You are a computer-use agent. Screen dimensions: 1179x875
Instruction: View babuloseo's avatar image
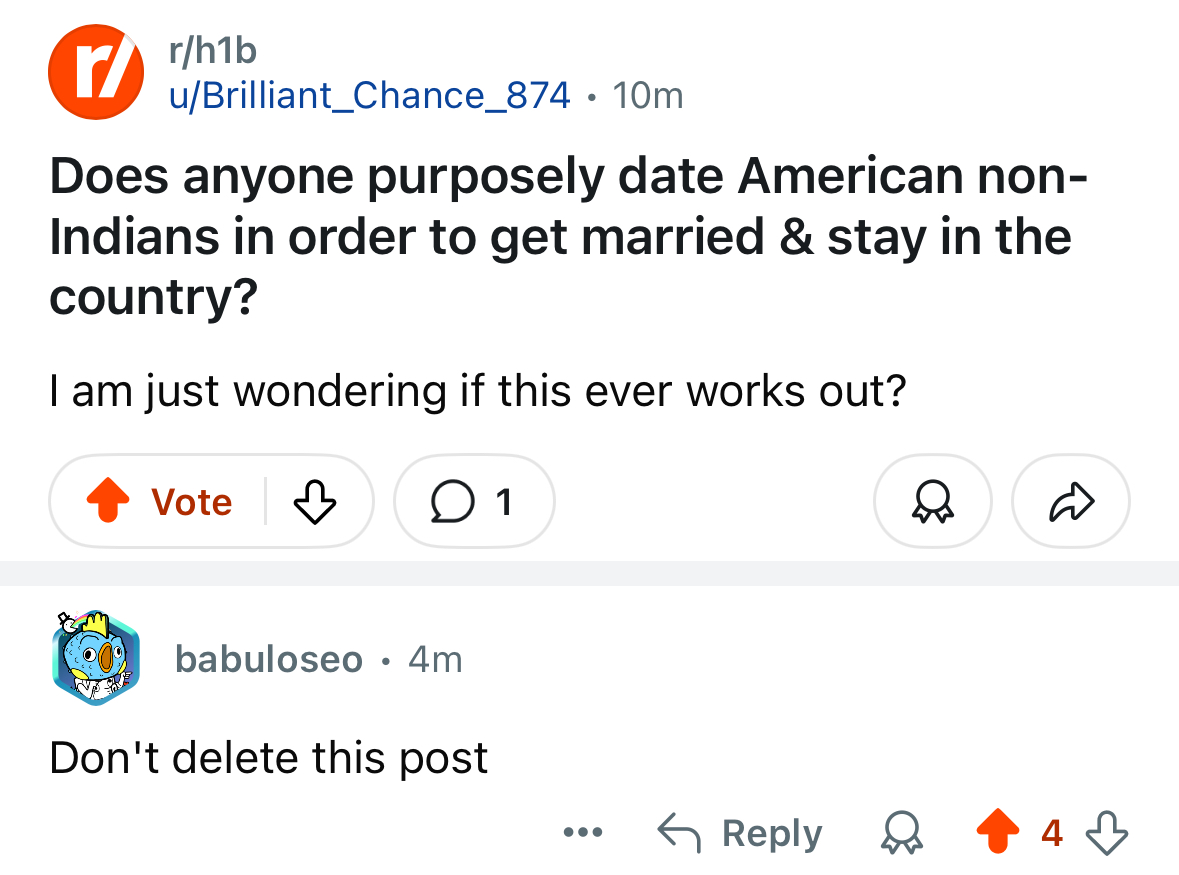tap(96, 658)
